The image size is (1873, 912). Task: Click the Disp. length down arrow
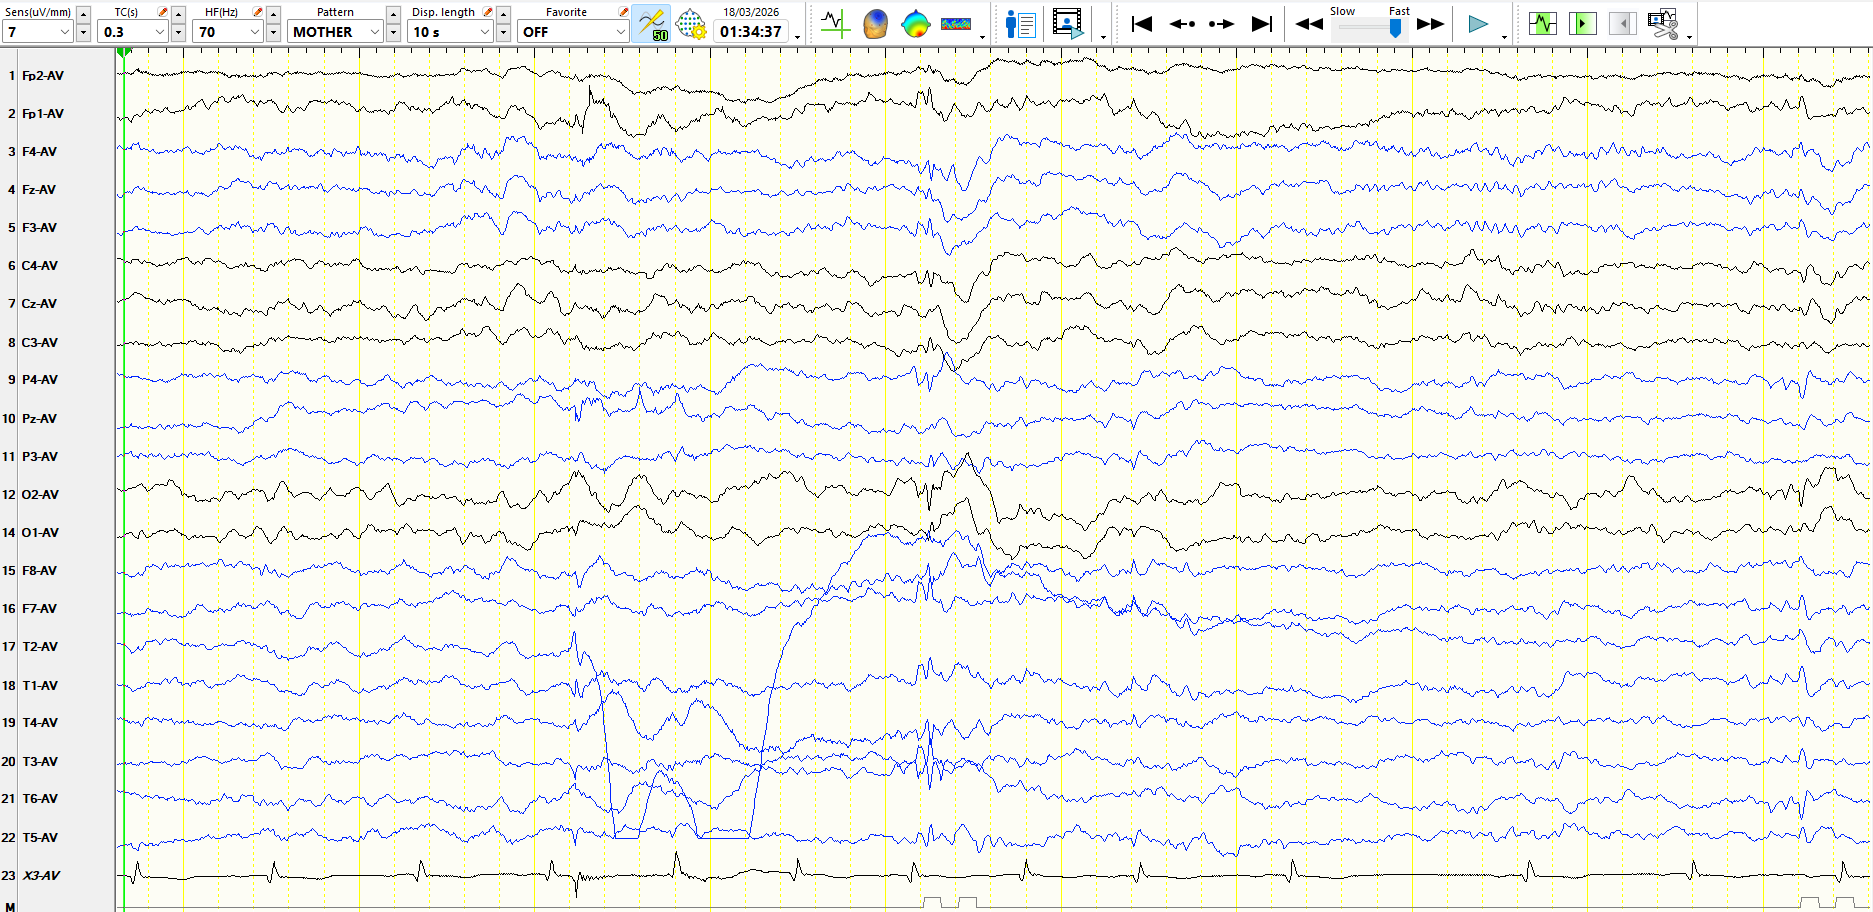[x=503, y=32]
